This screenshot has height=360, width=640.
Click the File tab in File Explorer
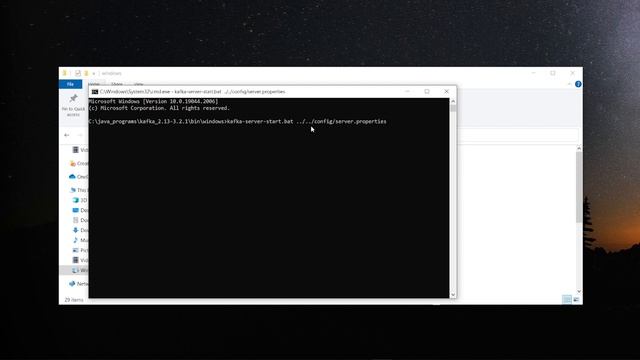coord(70,84)
